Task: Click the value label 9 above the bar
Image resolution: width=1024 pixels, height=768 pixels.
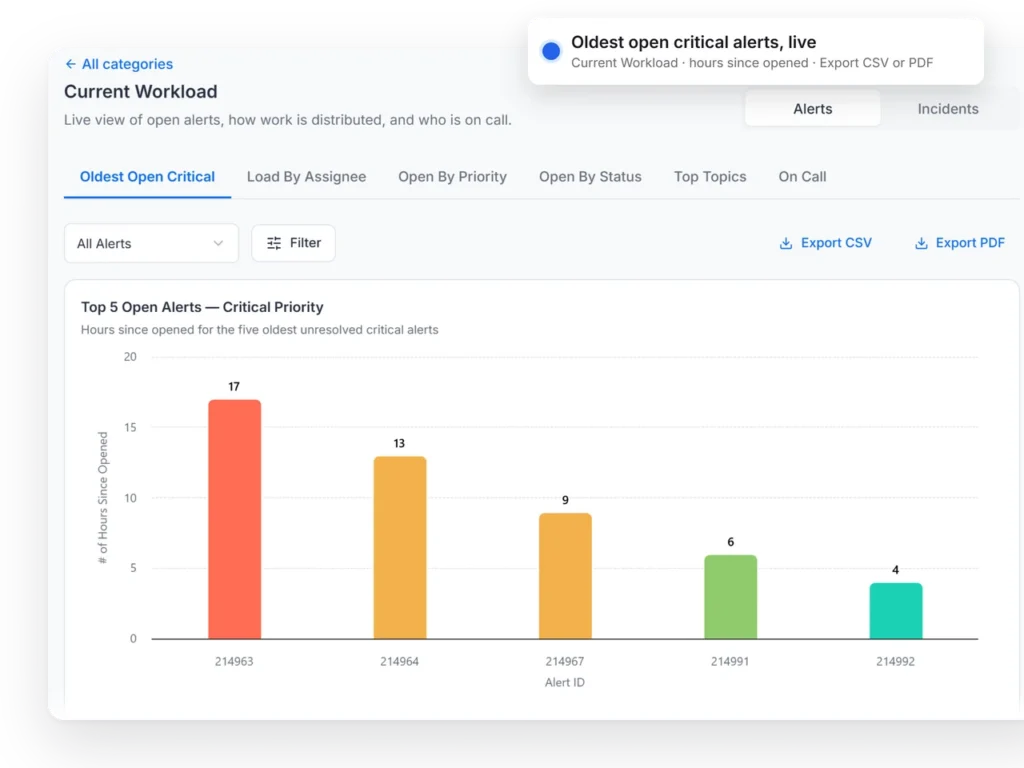Action: (565, 500)
